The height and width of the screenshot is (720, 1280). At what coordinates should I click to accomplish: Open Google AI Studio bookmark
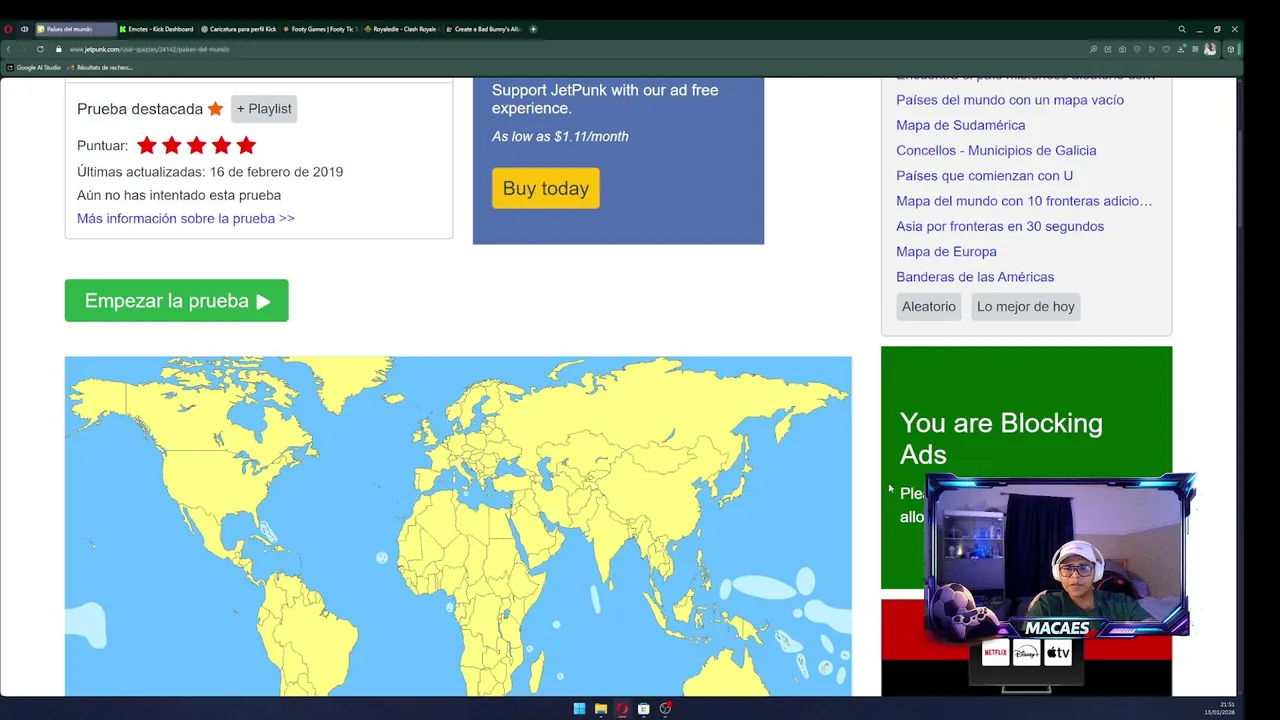point(35,68)
